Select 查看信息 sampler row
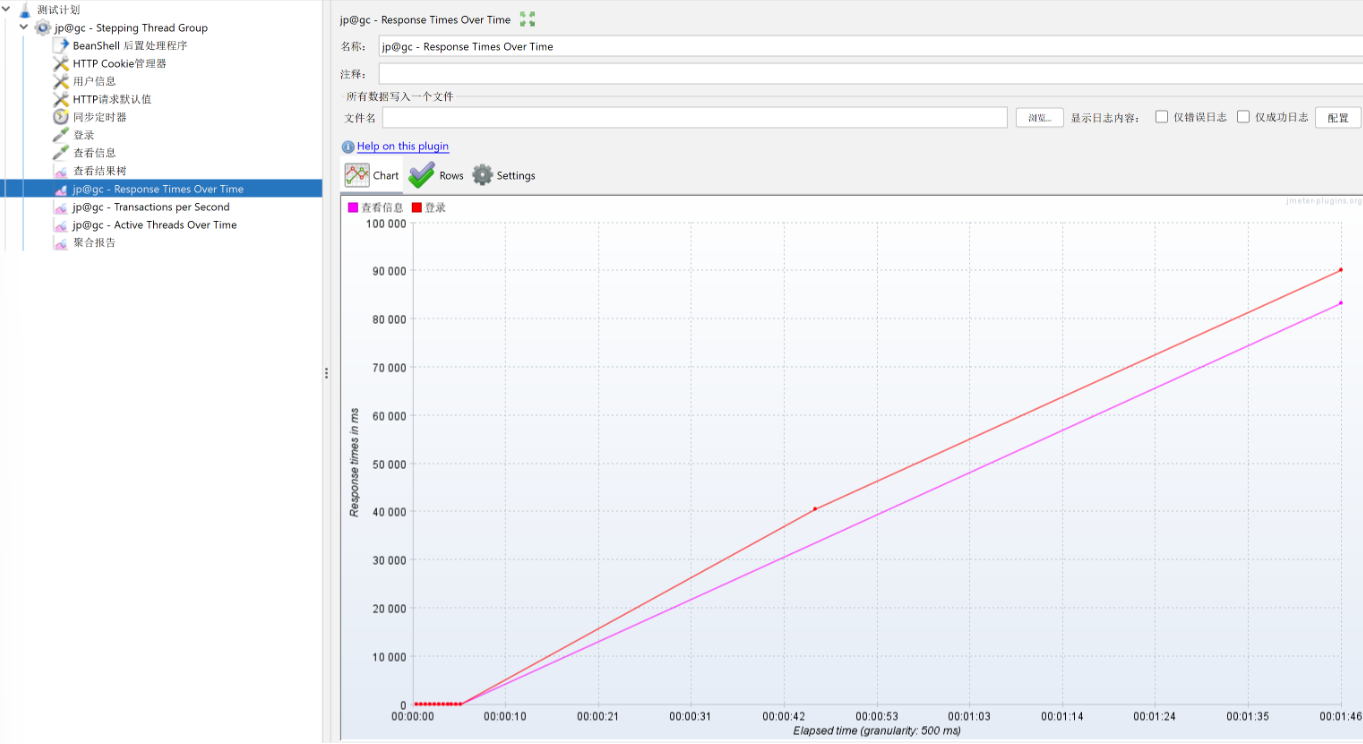Screen dimensions: 1363x744 coord(94,153)
